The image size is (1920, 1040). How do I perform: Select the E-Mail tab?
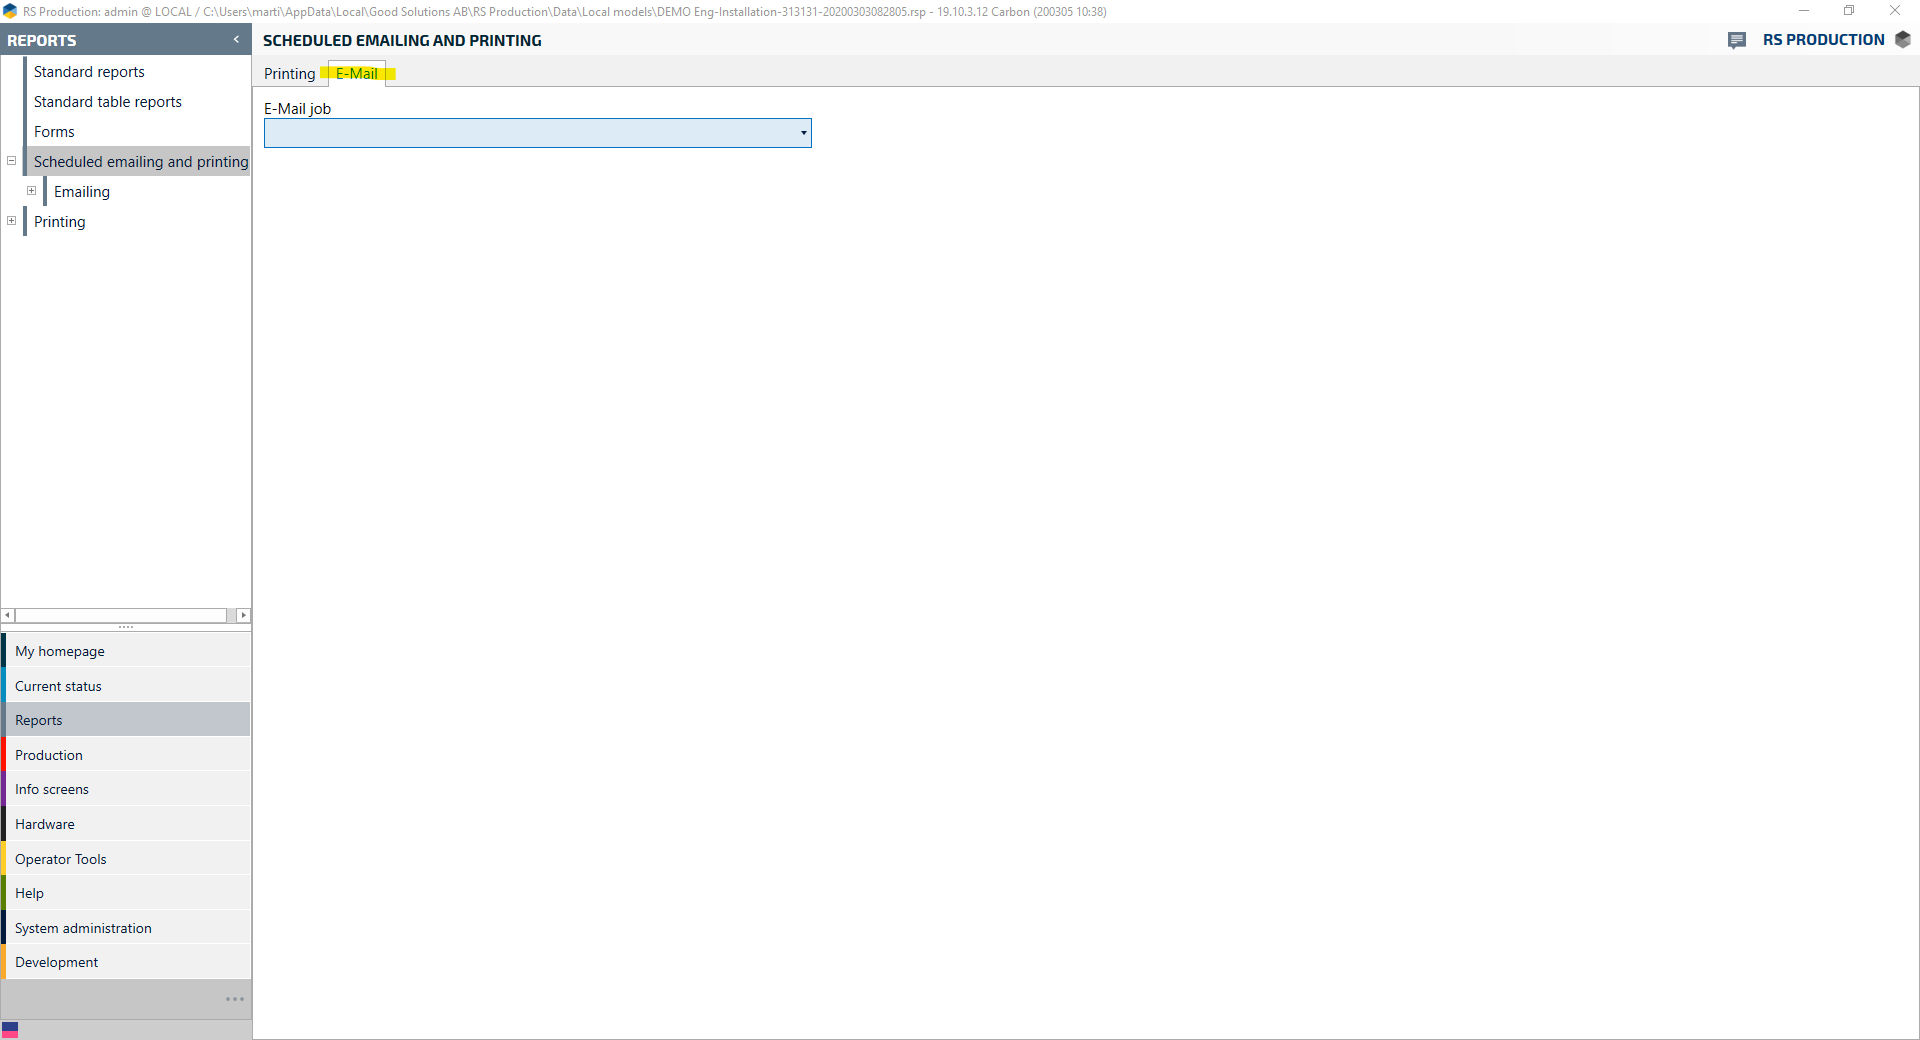coord(357,74)
